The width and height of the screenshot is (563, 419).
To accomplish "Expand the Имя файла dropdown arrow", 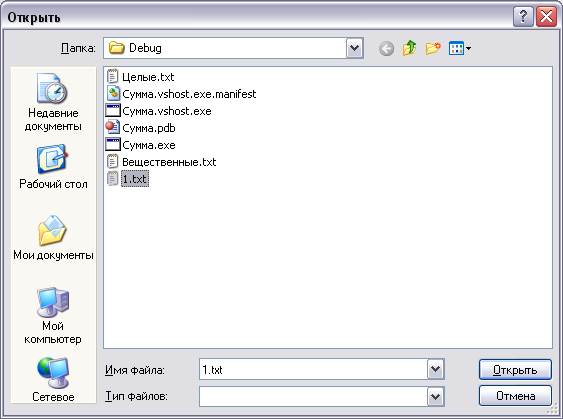I will pos(436,369).
